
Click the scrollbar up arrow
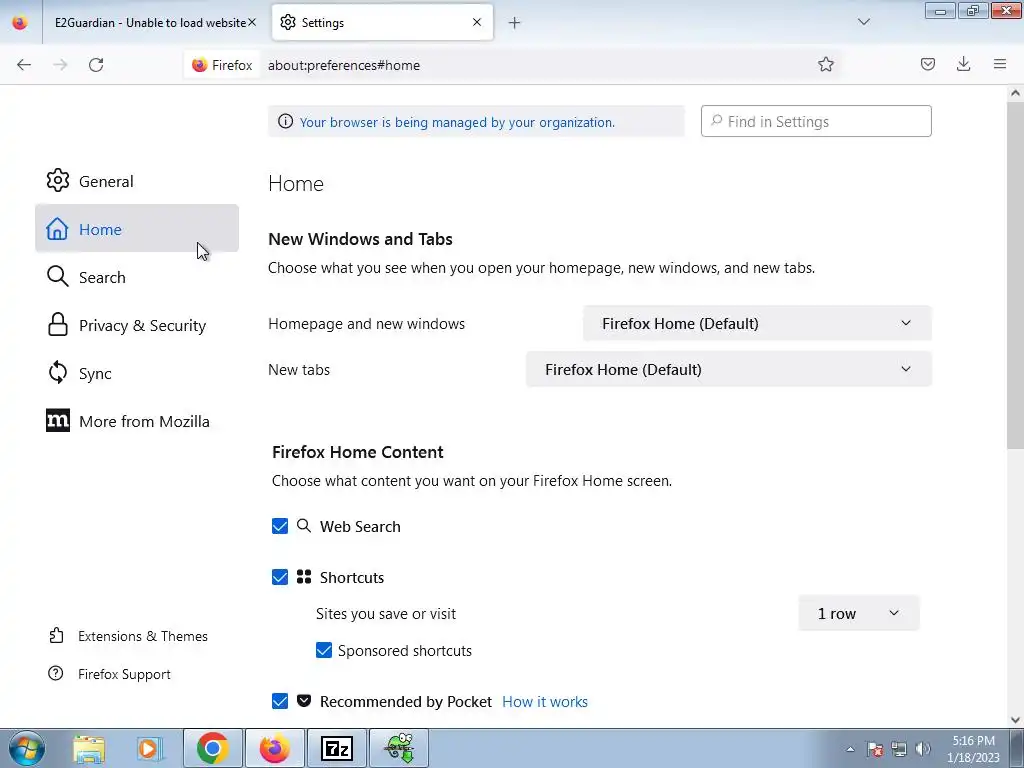(1015, 93)
